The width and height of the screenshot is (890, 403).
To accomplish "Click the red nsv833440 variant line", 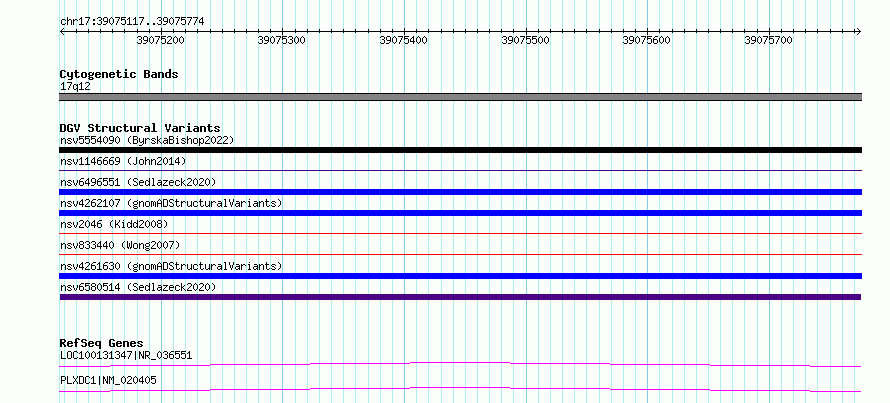I will (461, 254).
